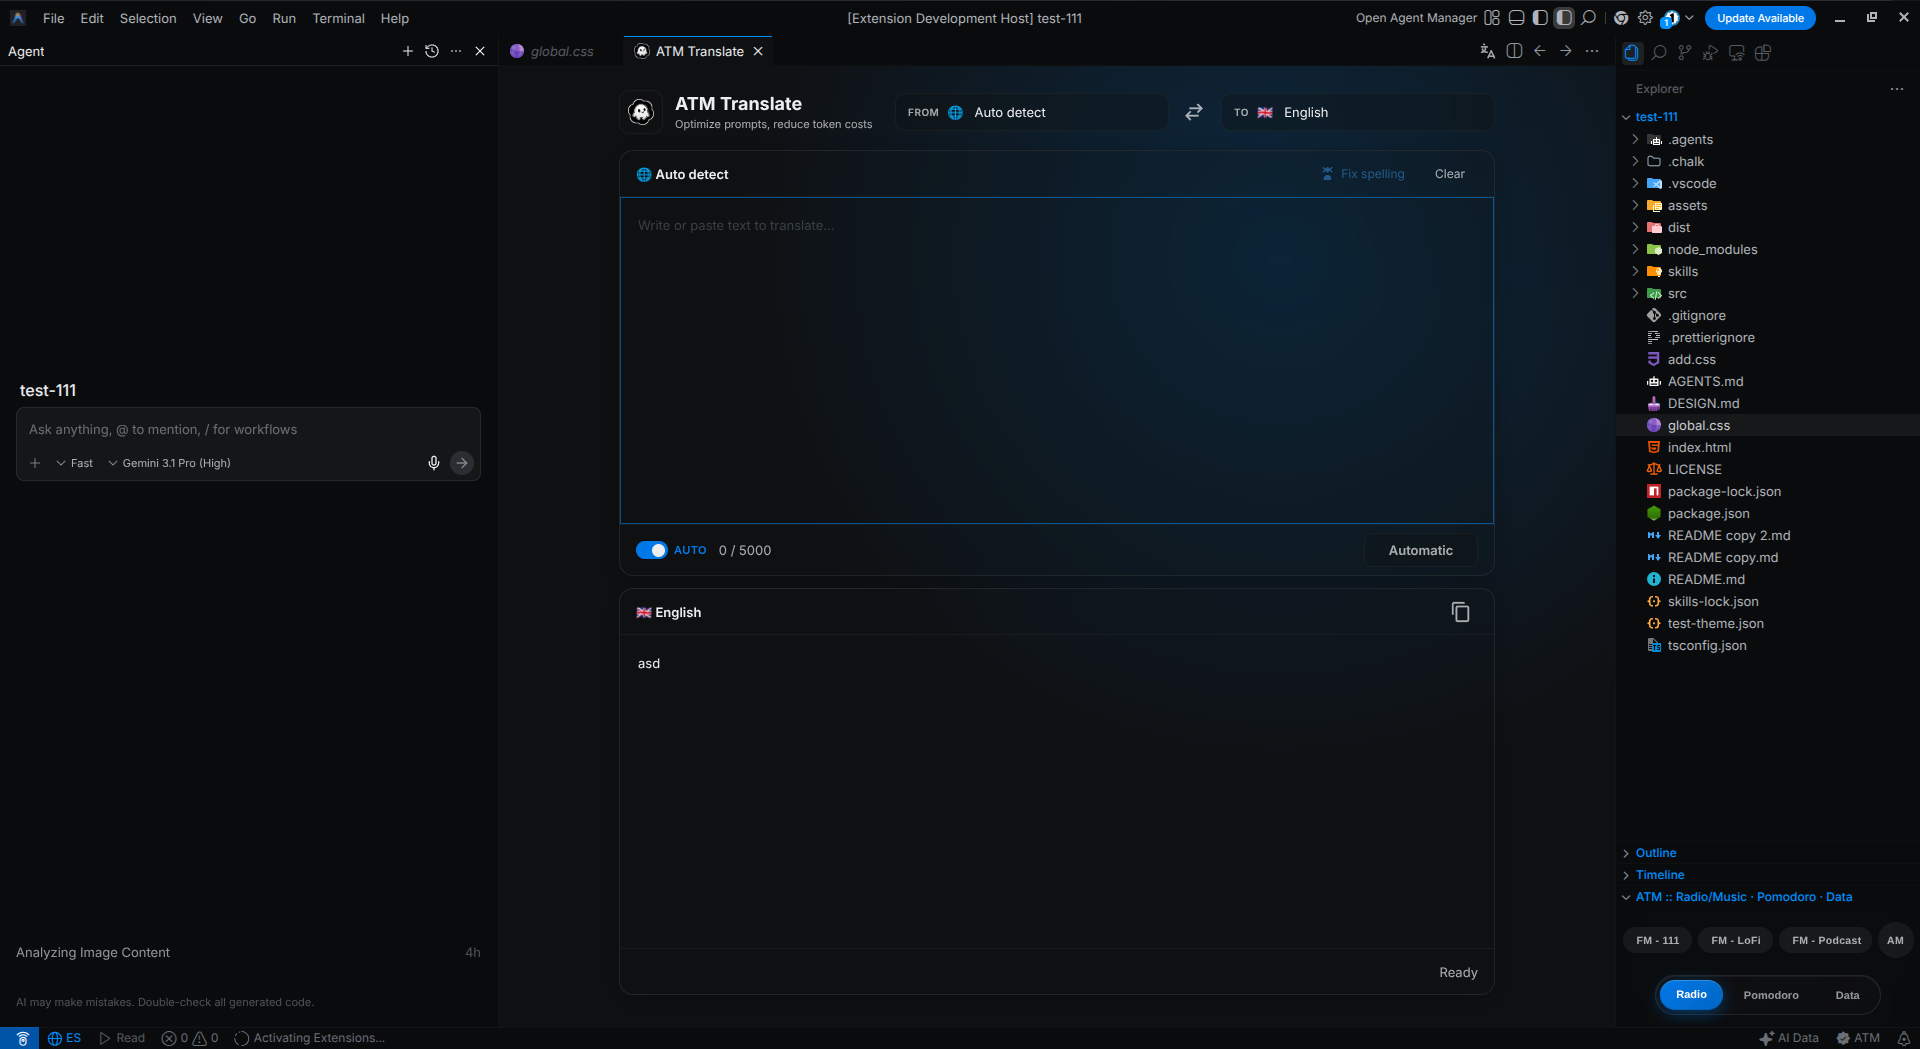The image size is (1920, 1049).
Task: Open the Explorer view icon
Action: pyautogui.click(x=1632, y=52)
